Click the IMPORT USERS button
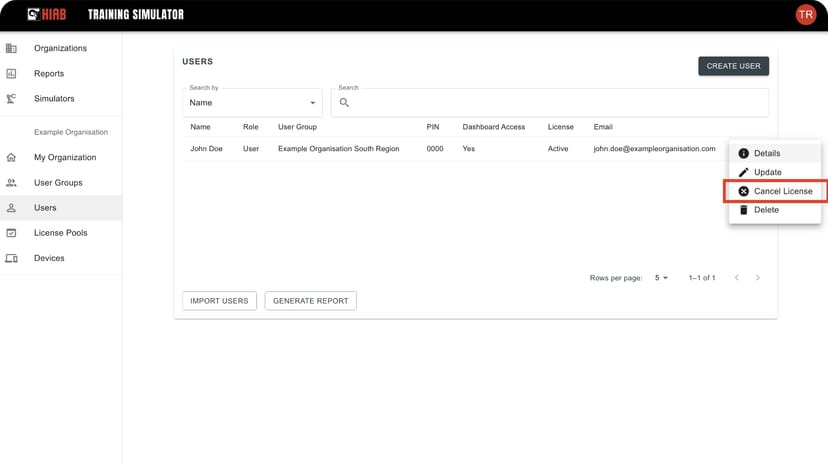This screenshot has height=464, width=828. (x=219, y=301)
